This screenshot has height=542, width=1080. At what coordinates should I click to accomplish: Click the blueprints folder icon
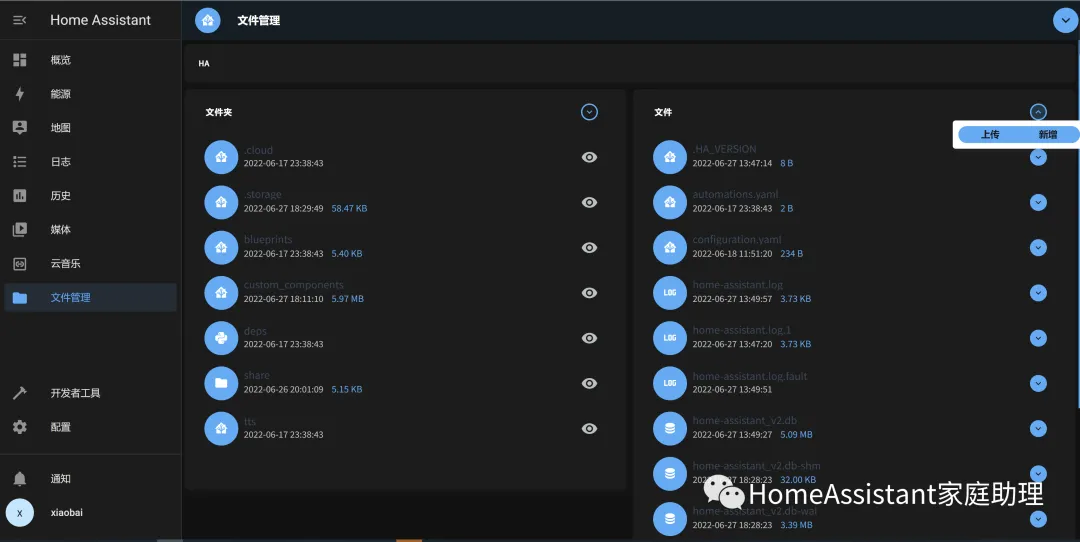coord(221,247)
